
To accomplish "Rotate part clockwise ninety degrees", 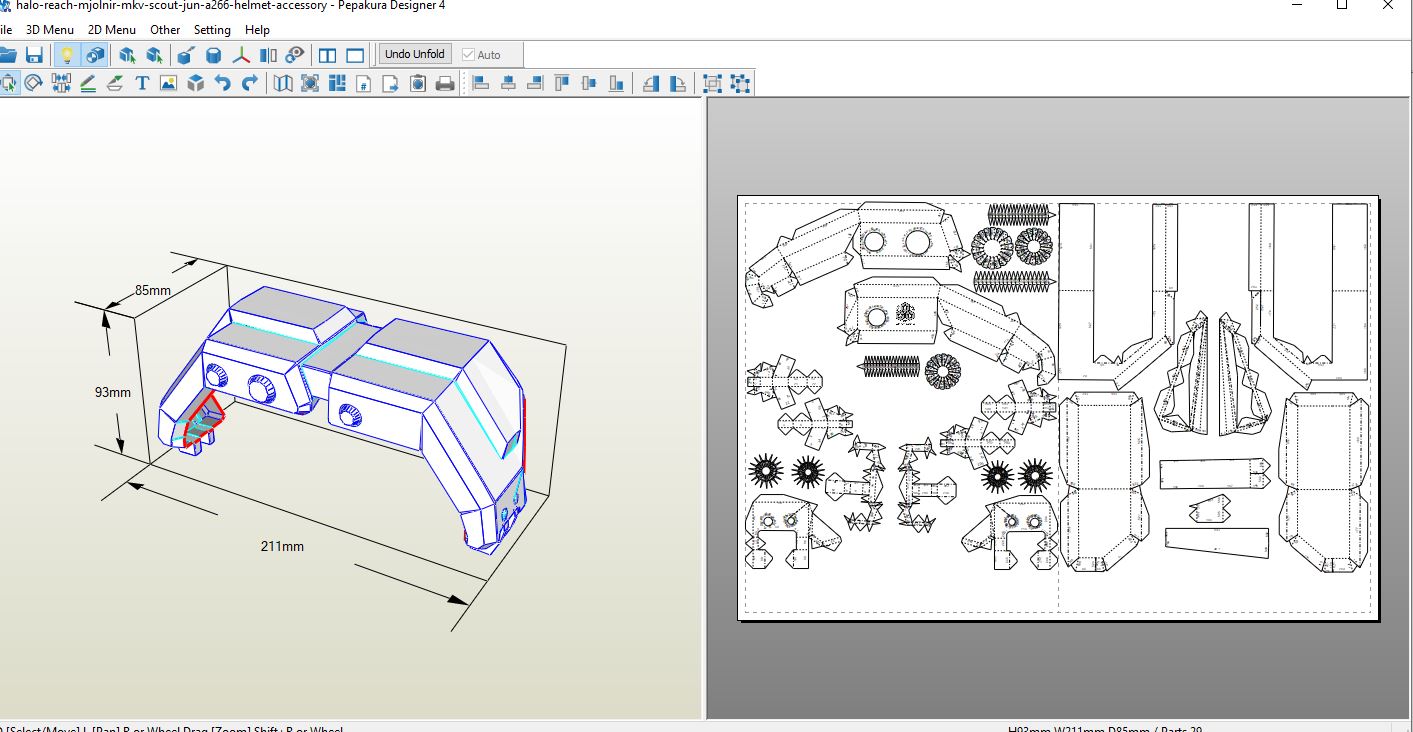I will (678, 83).
